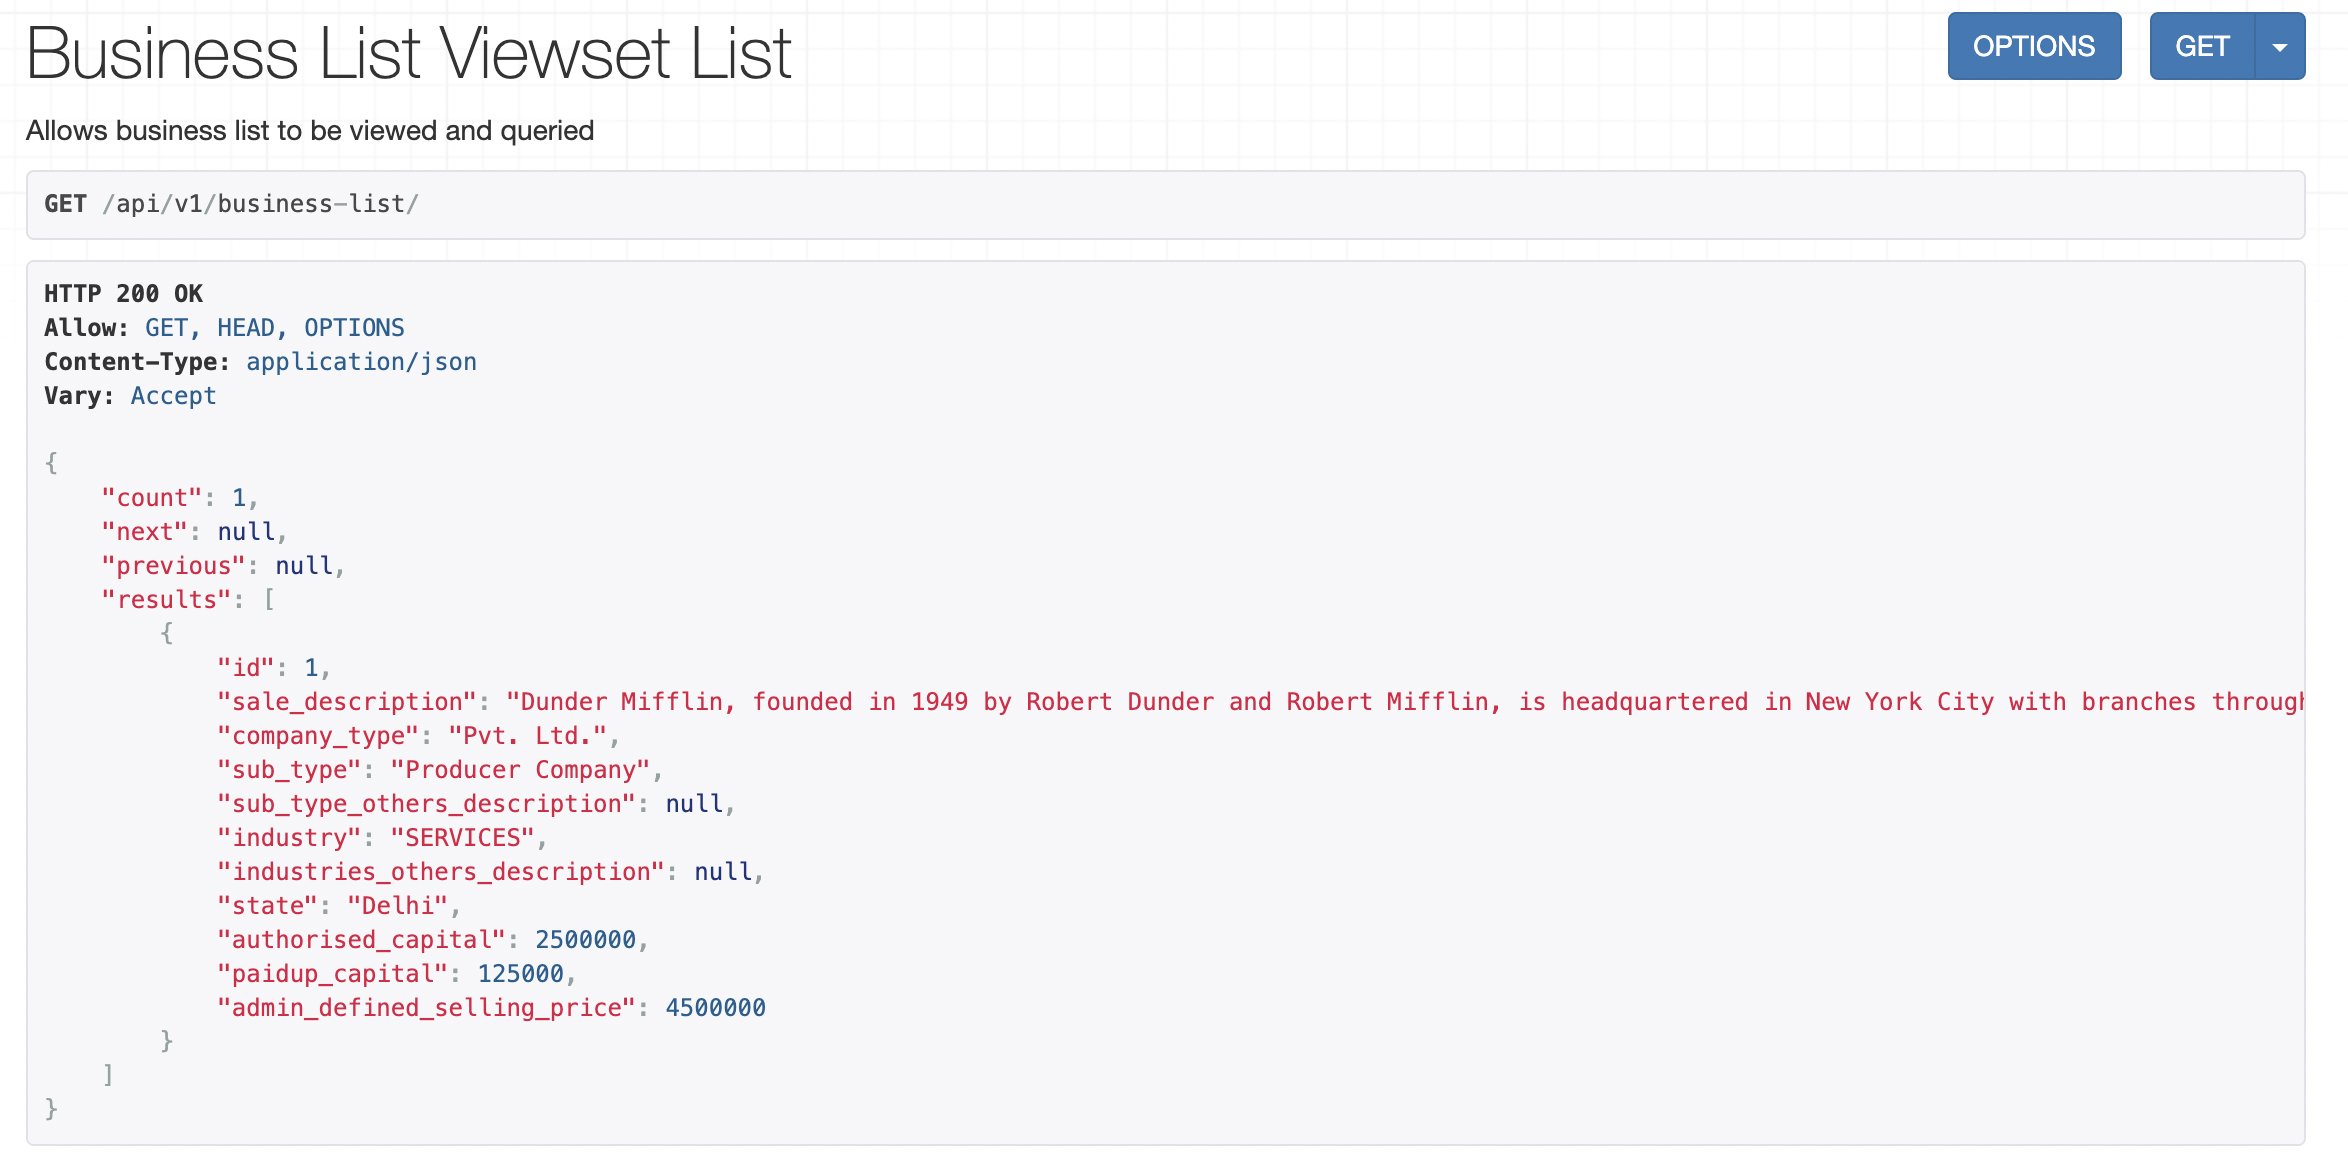The height and width of the screenshot is (1170, 2348).
Task: Click the paidup_capital value 125000
Action: [x=520, y=974]
